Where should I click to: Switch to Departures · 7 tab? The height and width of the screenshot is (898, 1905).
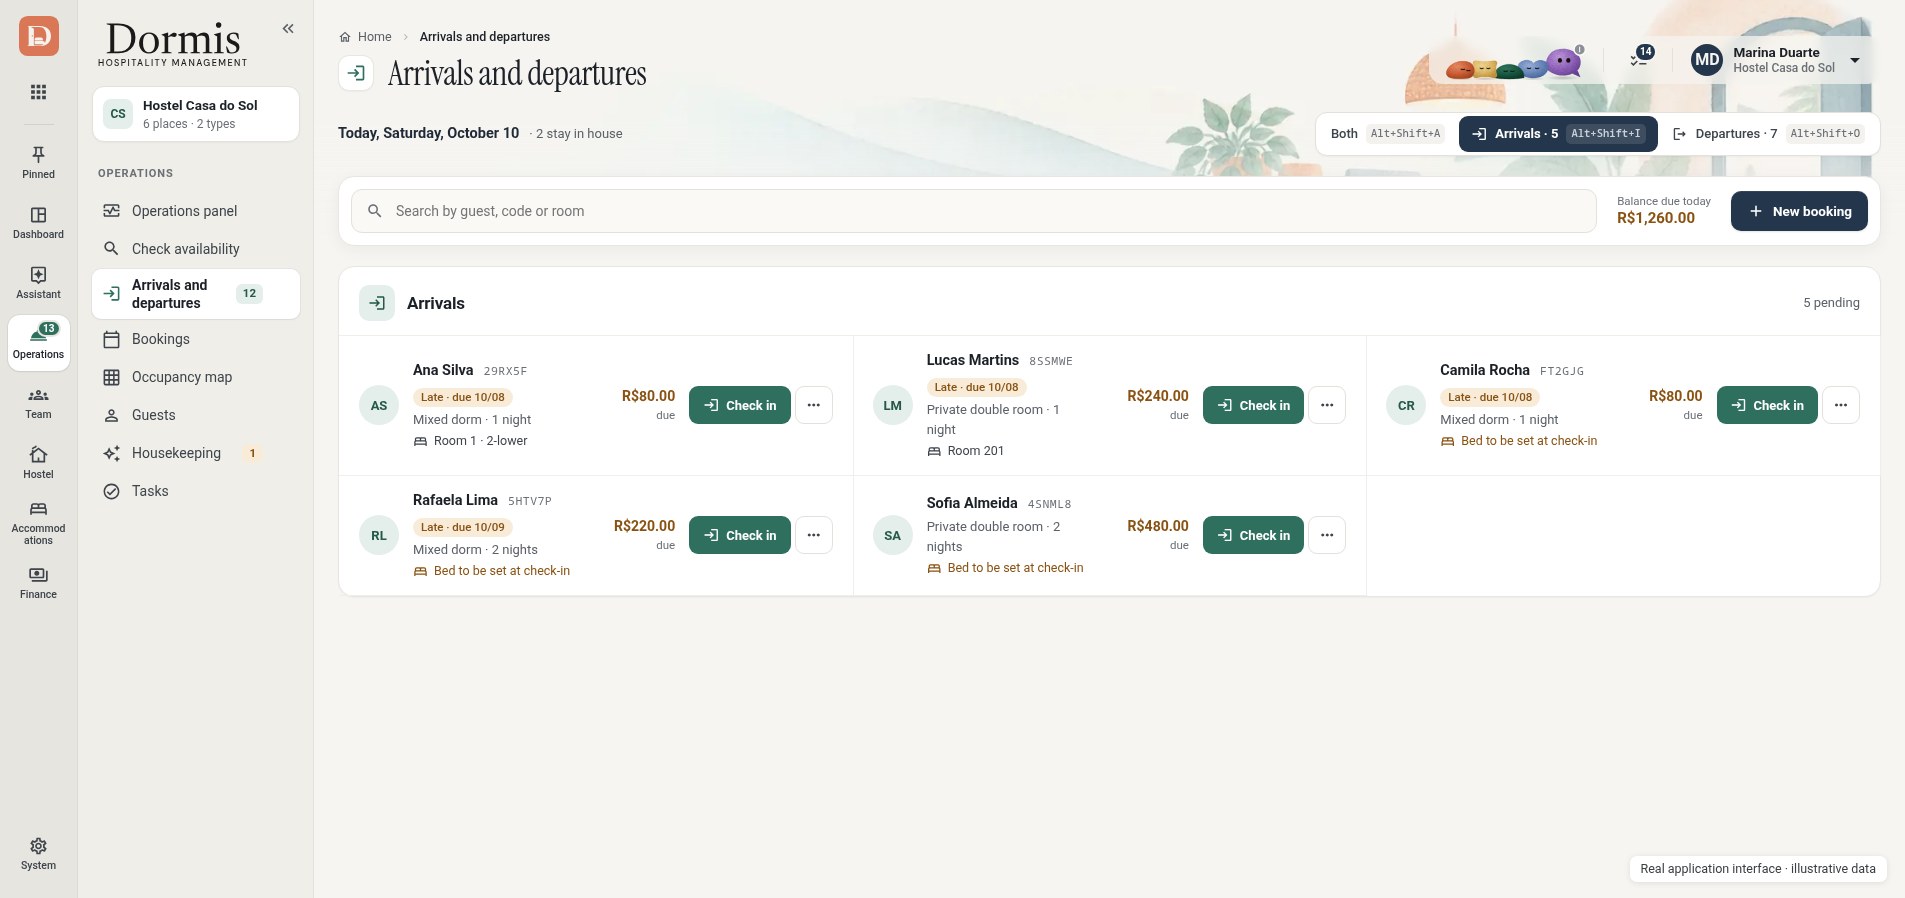coord(1768,134)
